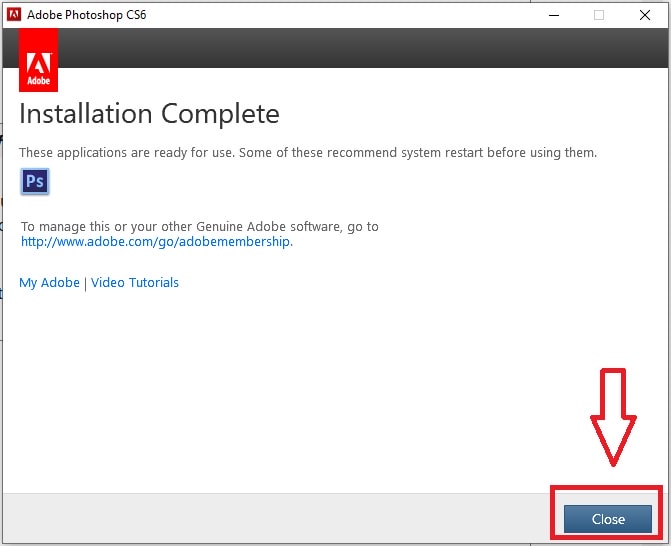Viewport: 671px width, 546px height.
Task: Close the installer window with X
Action: click(644, 15)
